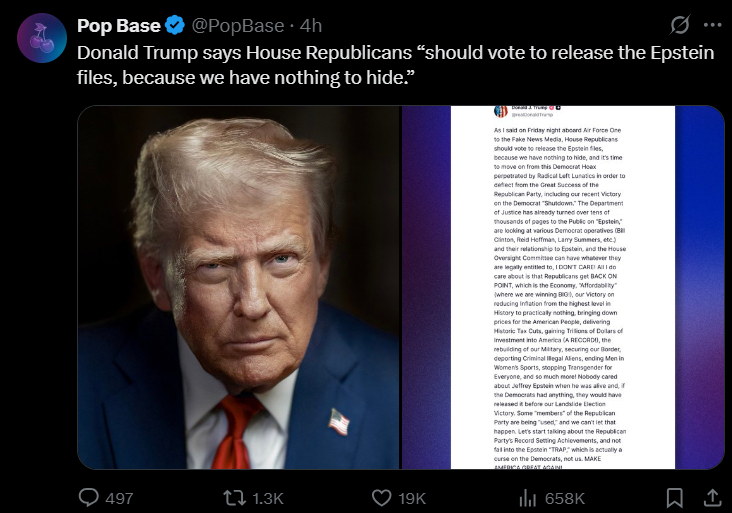Click the tweet text about Epstein files
The image size is (732, 513).
coord(395,65)
